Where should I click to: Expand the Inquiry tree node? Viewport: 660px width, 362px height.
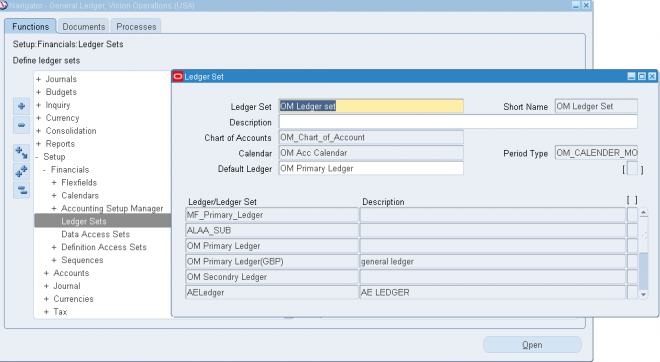point(38,105)
